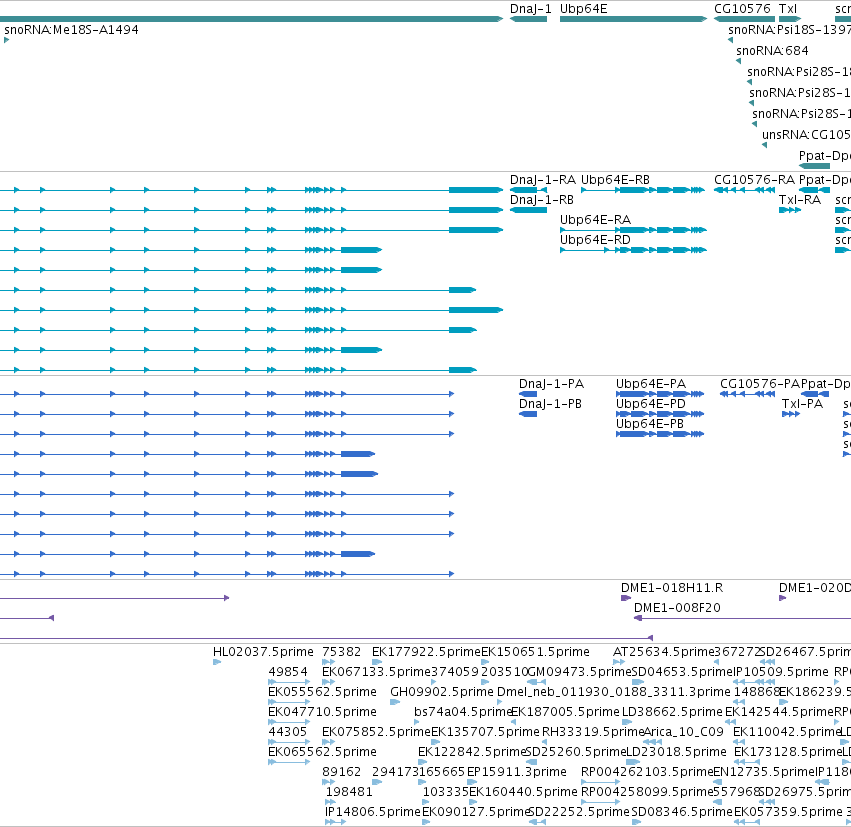Image resolution: width=851 pixels, height=827 pixels.
Task: Open the Ubp64E-PA protein label
Action: coord(651,384)
